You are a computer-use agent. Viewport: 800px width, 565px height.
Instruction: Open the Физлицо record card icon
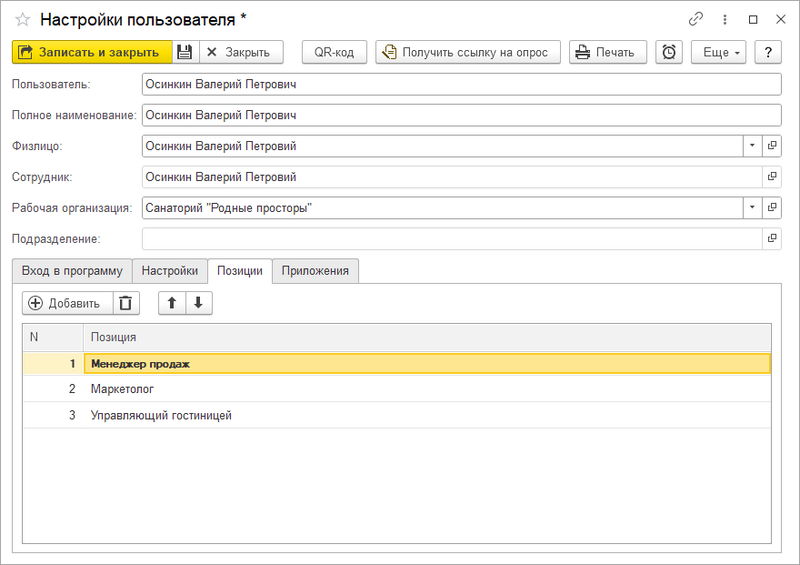771,146
